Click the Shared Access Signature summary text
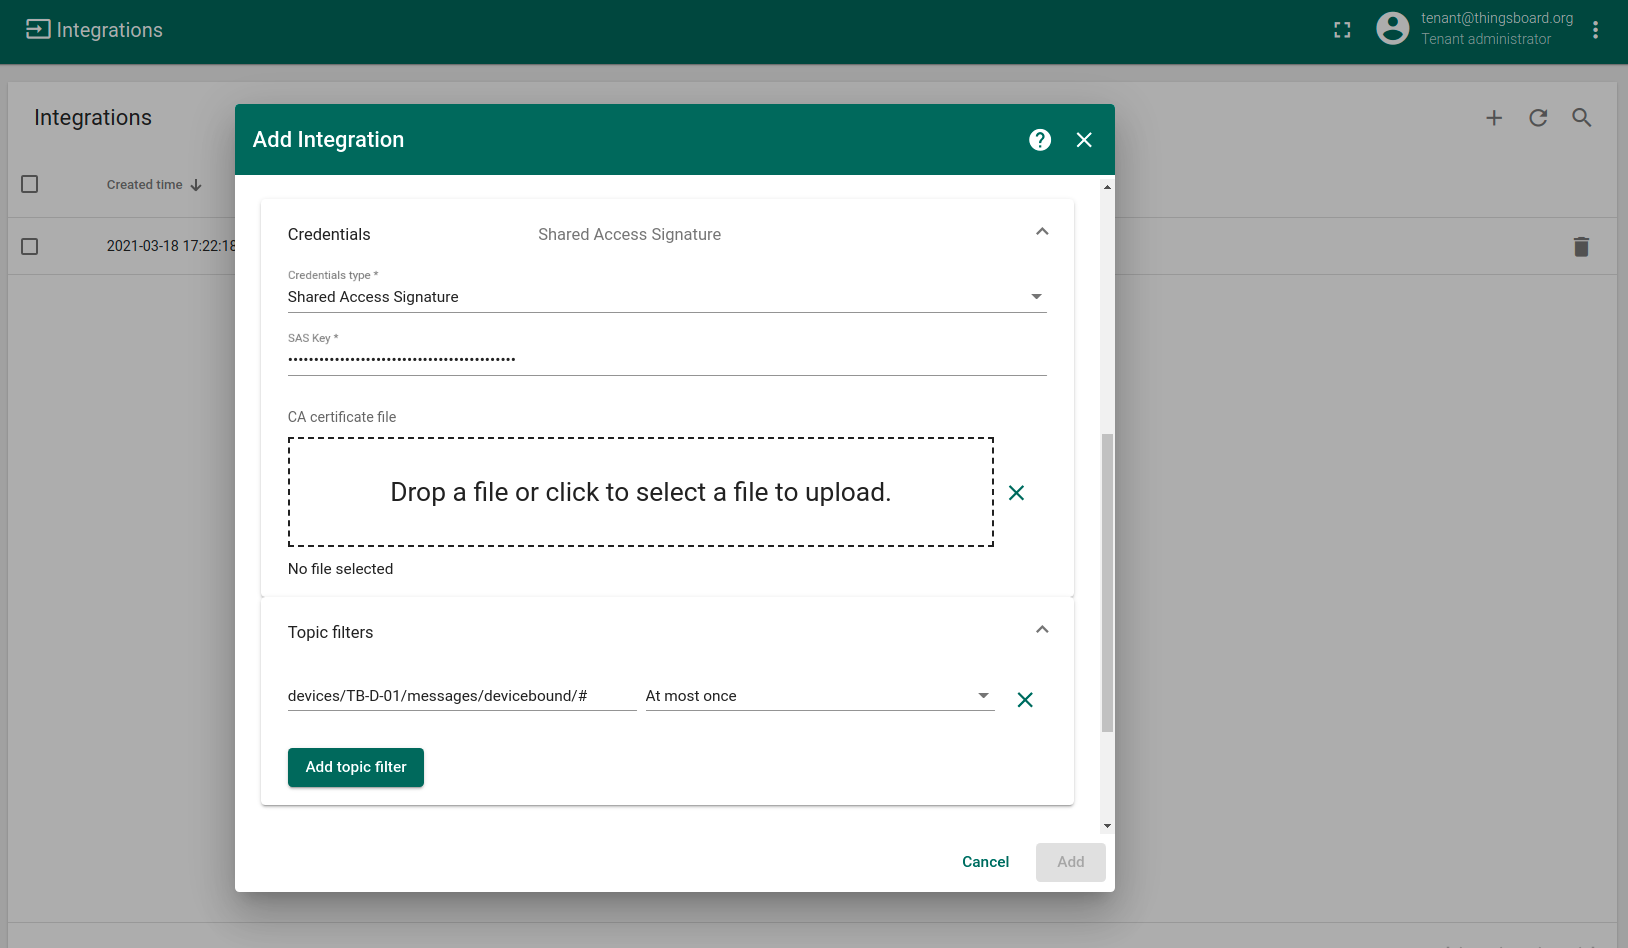 coord(629,234)
